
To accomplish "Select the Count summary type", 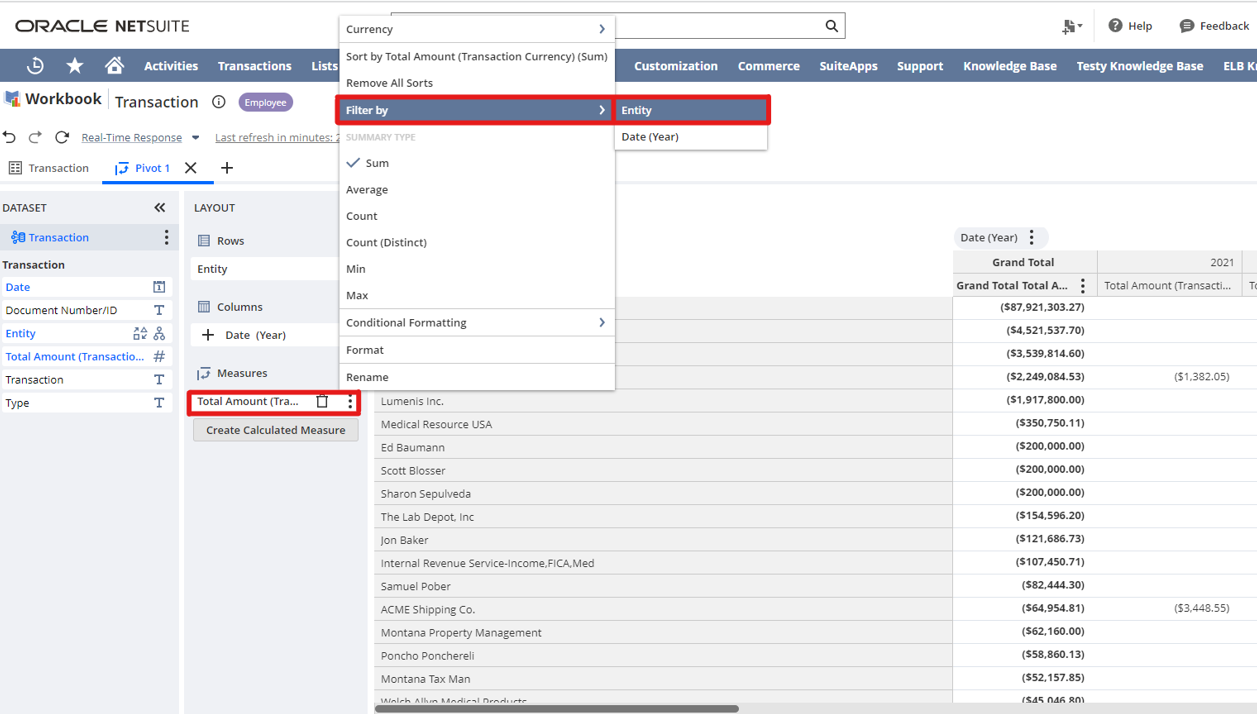I will click(x=476, y=216).
